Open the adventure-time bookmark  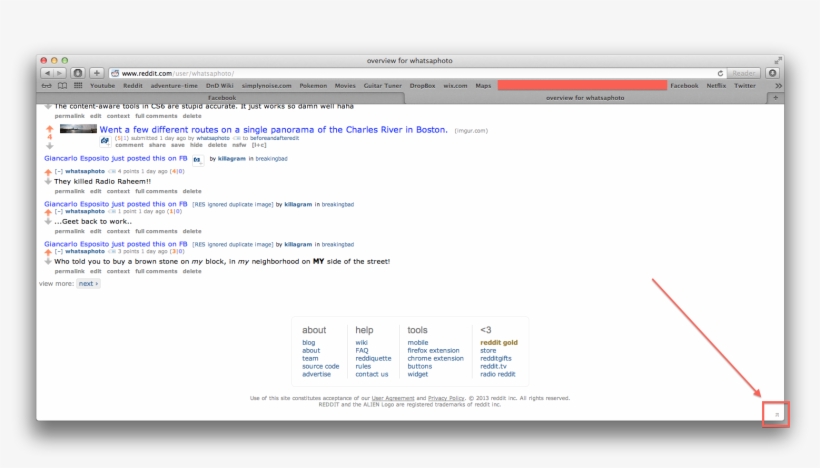pos(174,85)
